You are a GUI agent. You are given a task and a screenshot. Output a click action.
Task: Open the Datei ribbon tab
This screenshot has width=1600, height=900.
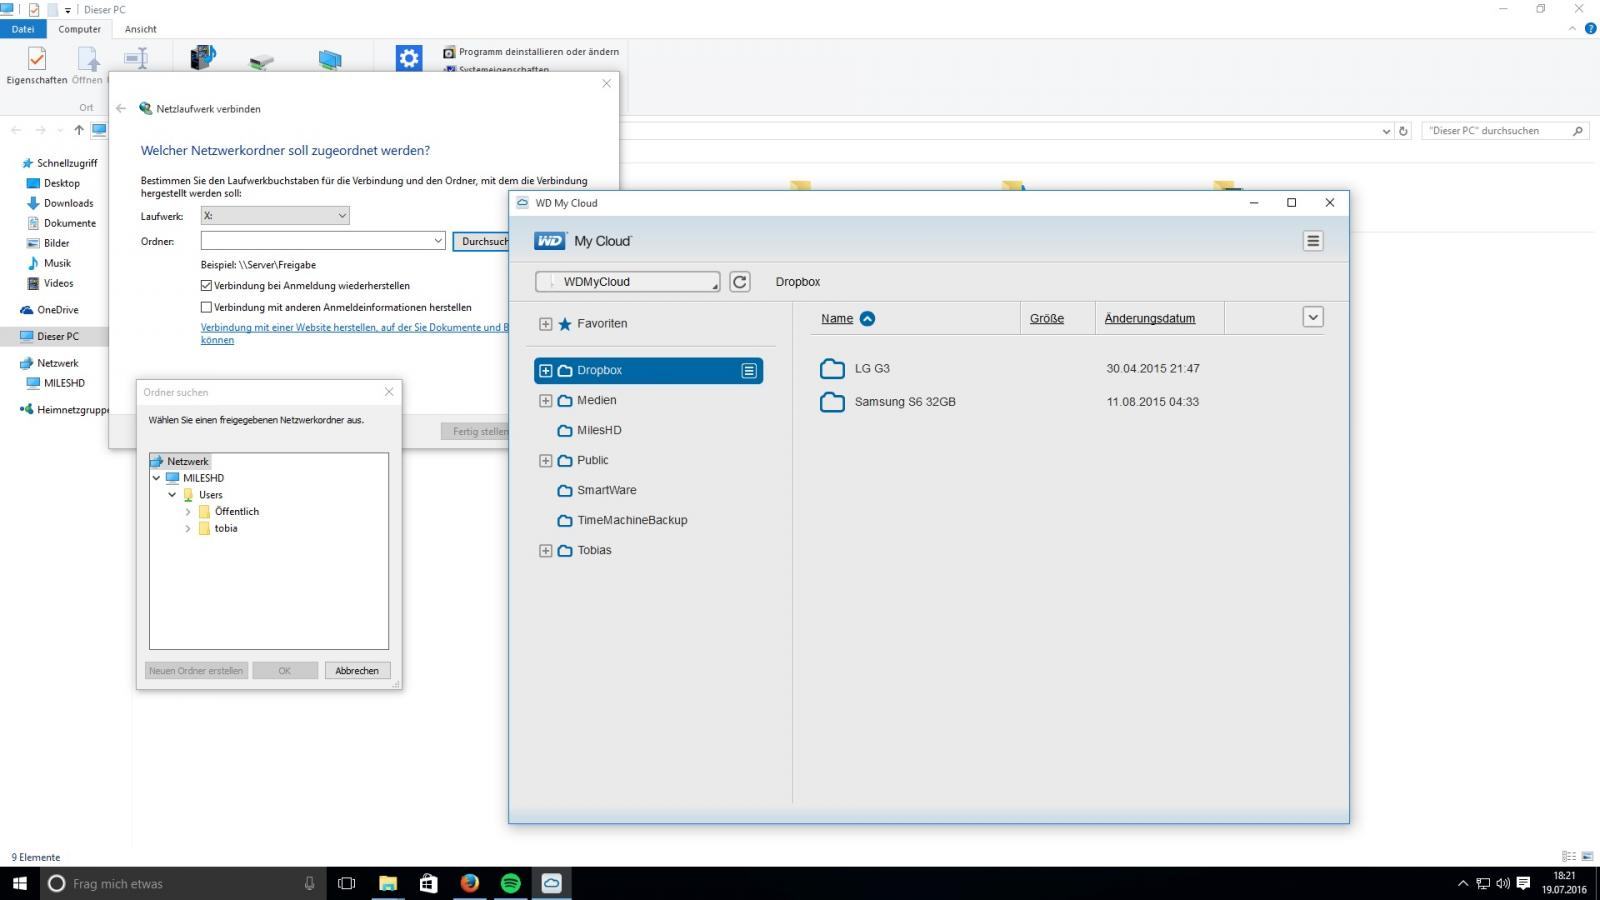click(23, 29)
